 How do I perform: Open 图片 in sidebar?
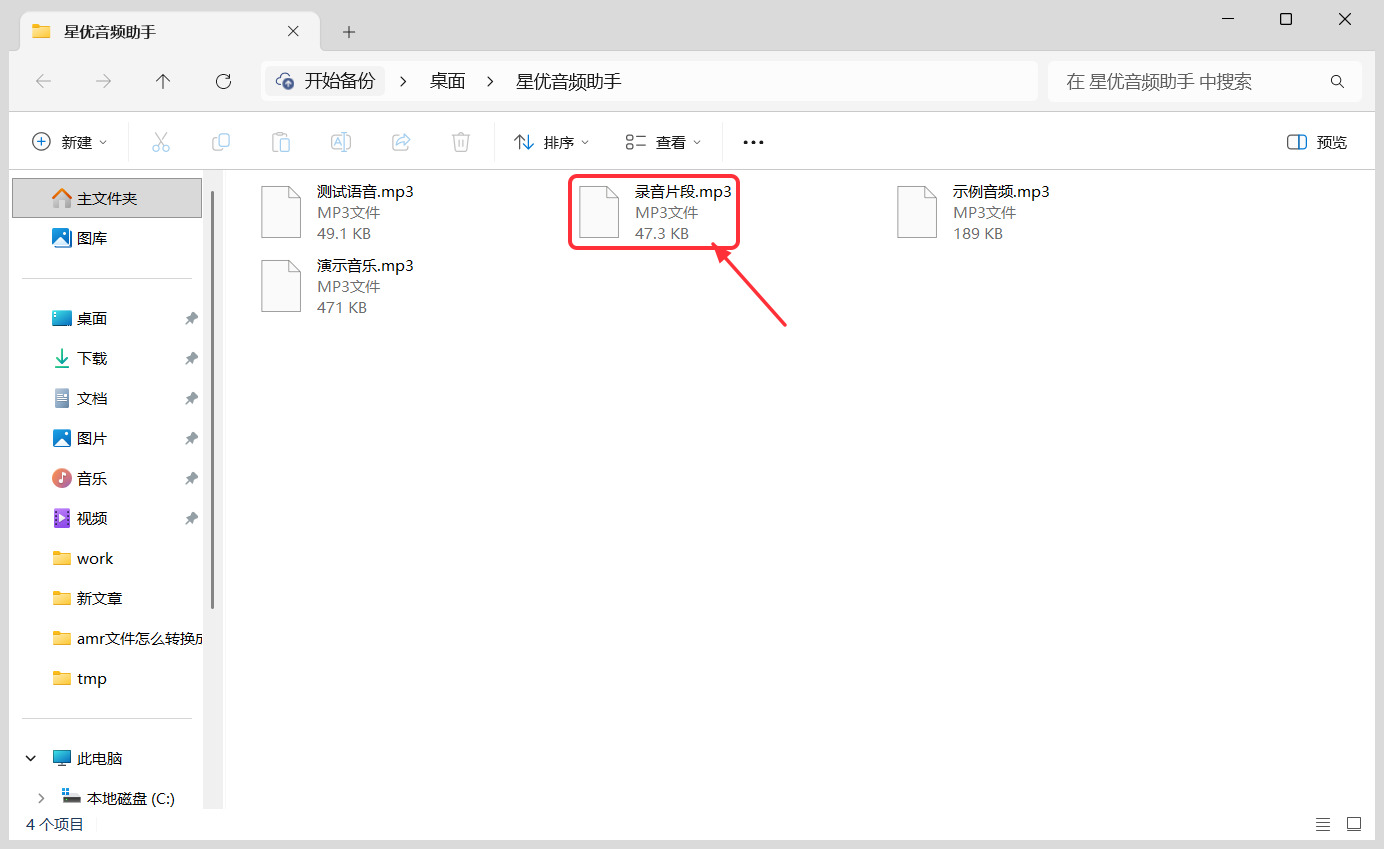[x=92, y=438]
